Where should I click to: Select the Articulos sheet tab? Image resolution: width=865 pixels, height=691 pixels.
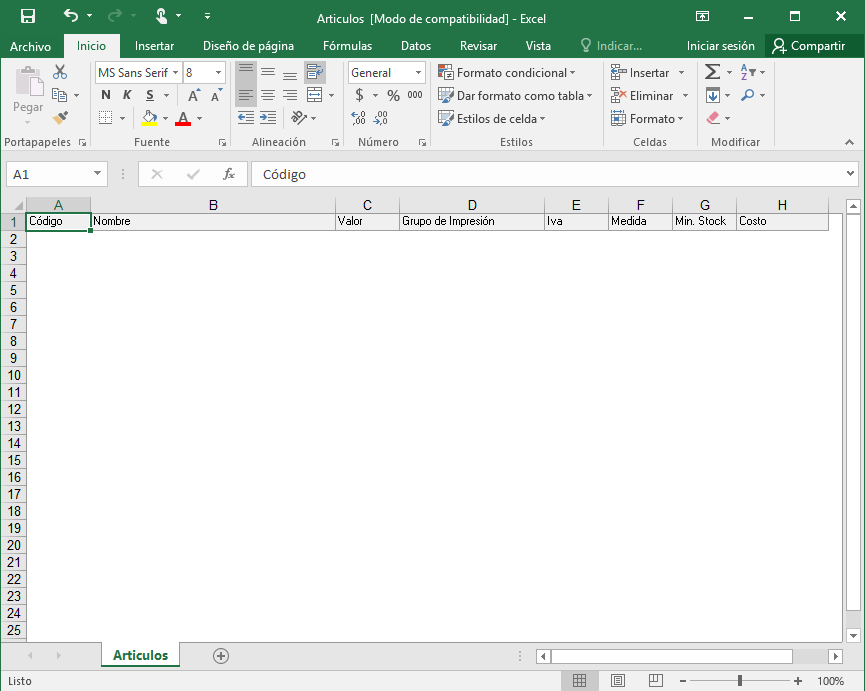click(x=140, y=656)
